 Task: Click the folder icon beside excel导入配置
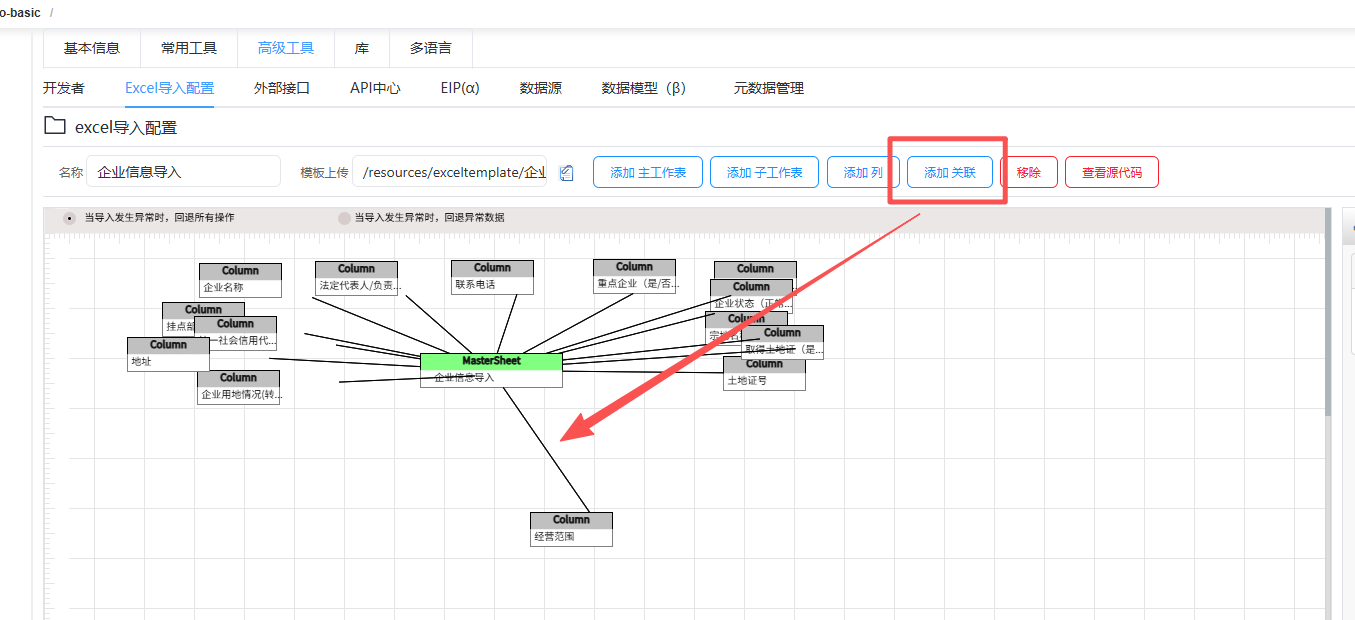pyautogui.click(x=55, y=126)
